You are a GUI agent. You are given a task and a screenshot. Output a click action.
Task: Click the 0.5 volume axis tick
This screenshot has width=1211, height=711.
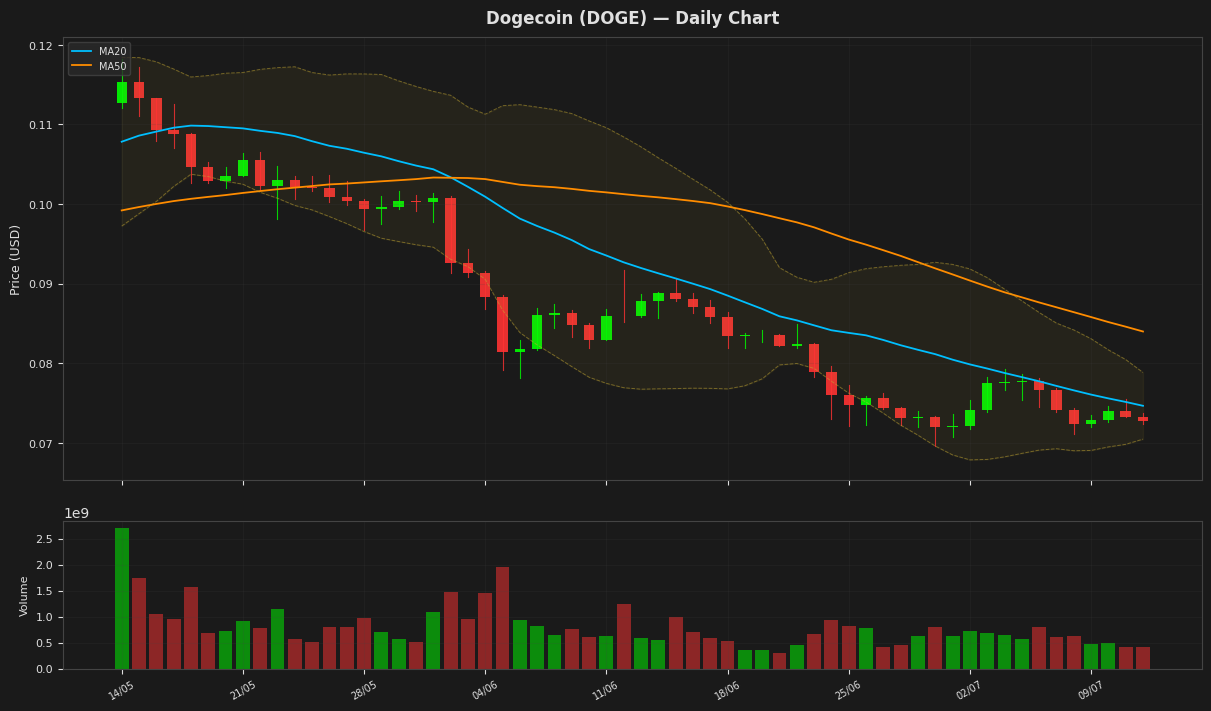tap(47, 643)
